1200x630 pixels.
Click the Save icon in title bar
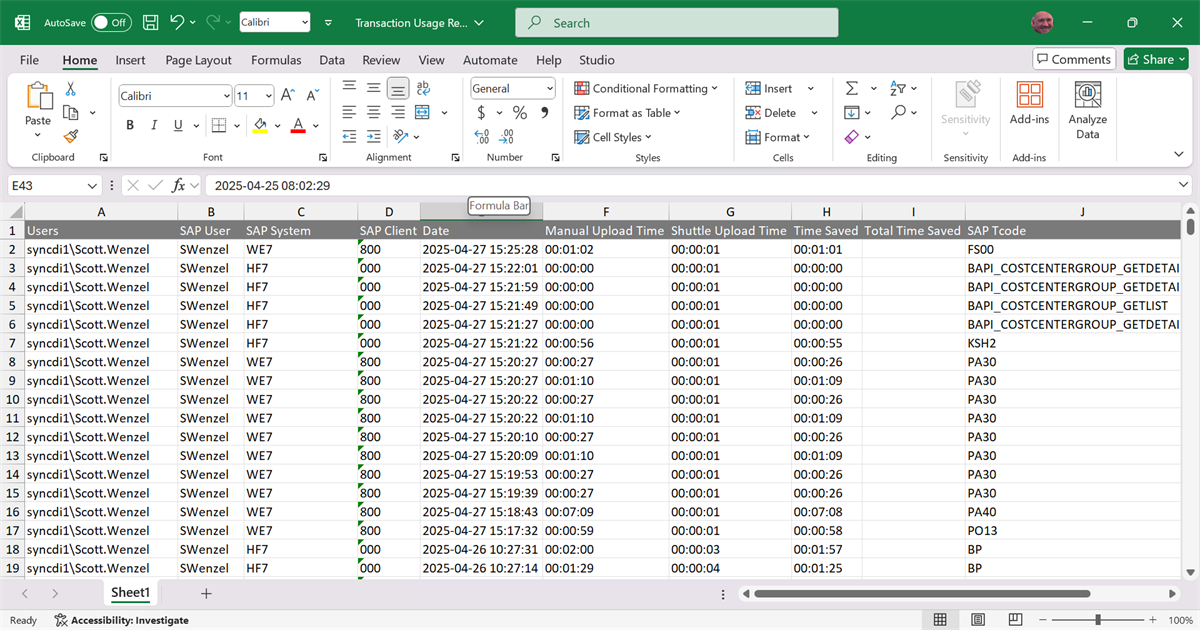click(x=150, y=22)
